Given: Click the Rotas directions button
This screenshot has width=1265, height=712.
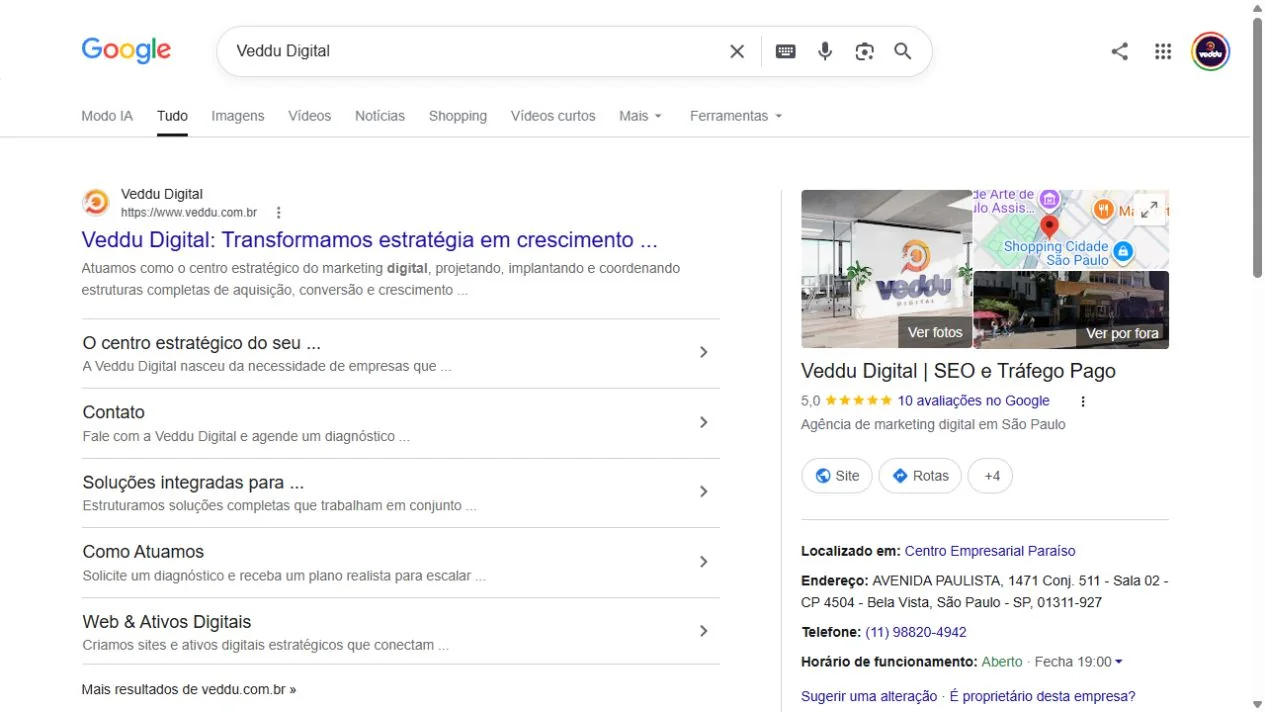Looking at the screenshot, I should pyautogui.click(x=920, y=476).
